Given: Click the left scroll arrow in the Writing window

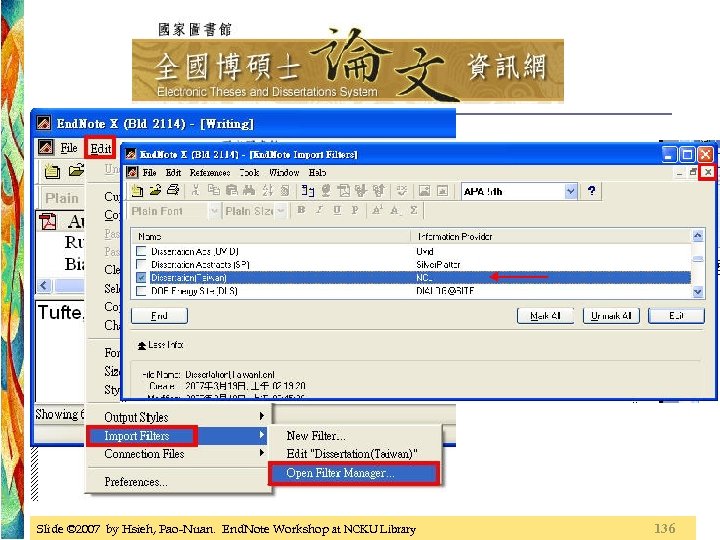Looking at the screenshot, I should click(44, 285).
